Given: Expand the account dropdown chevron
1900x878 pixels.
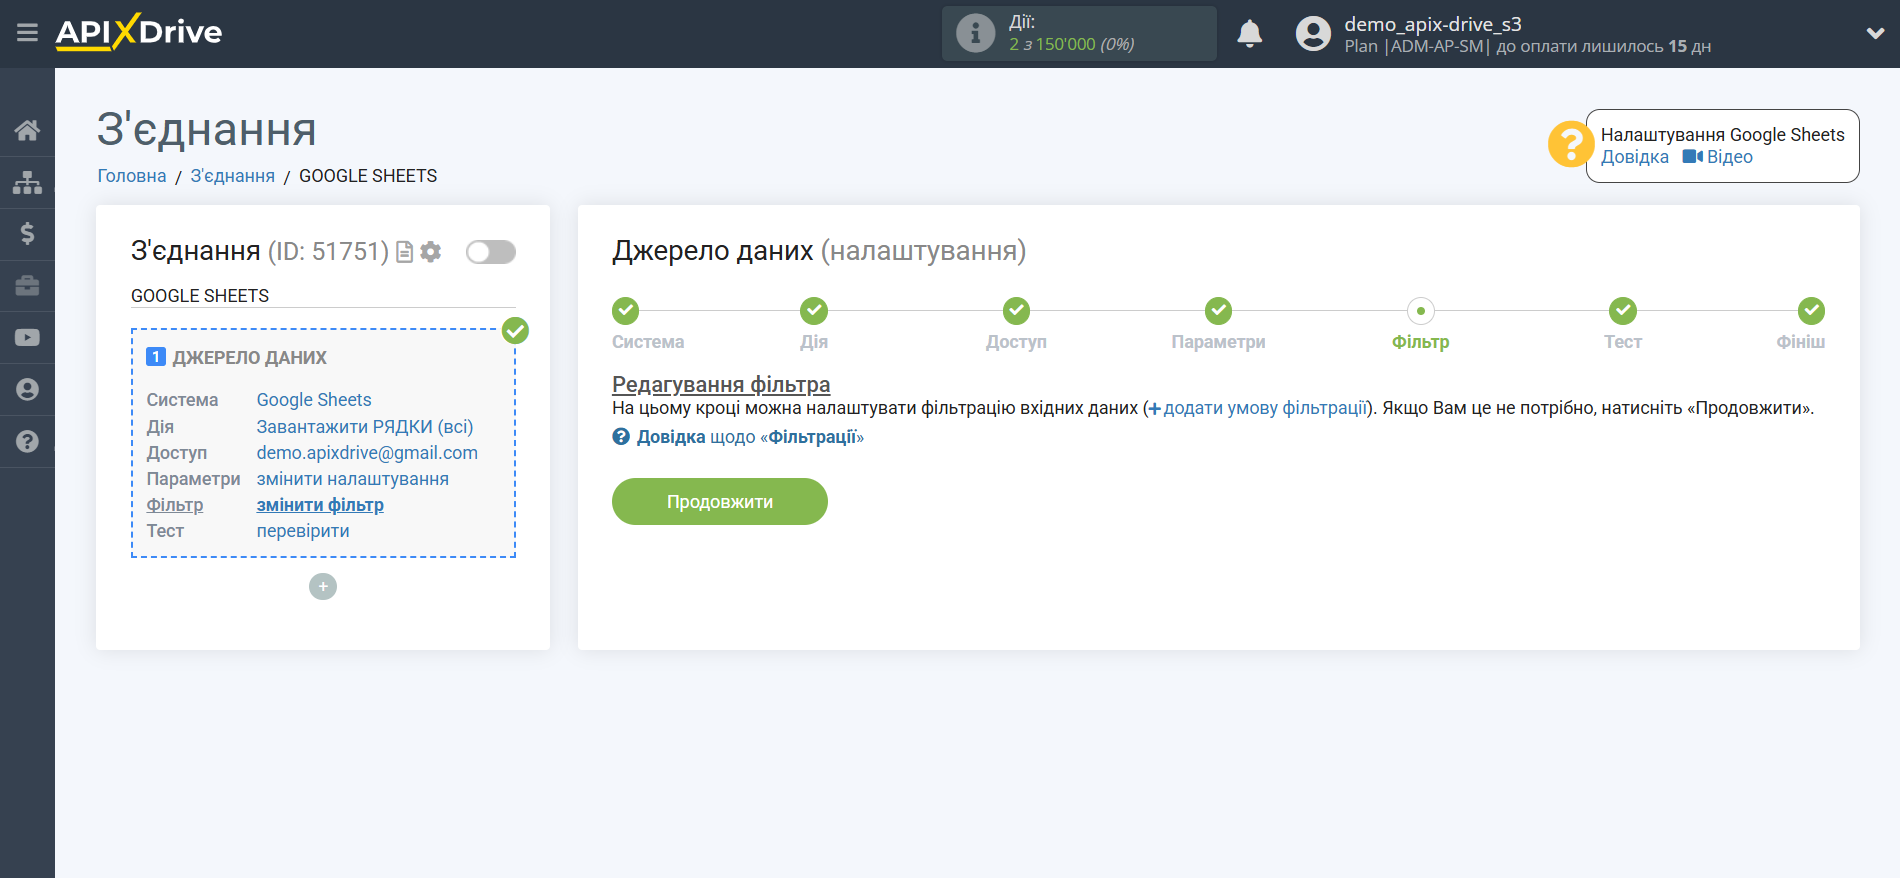Looking at the screenshot, I should click(1875, 33).
